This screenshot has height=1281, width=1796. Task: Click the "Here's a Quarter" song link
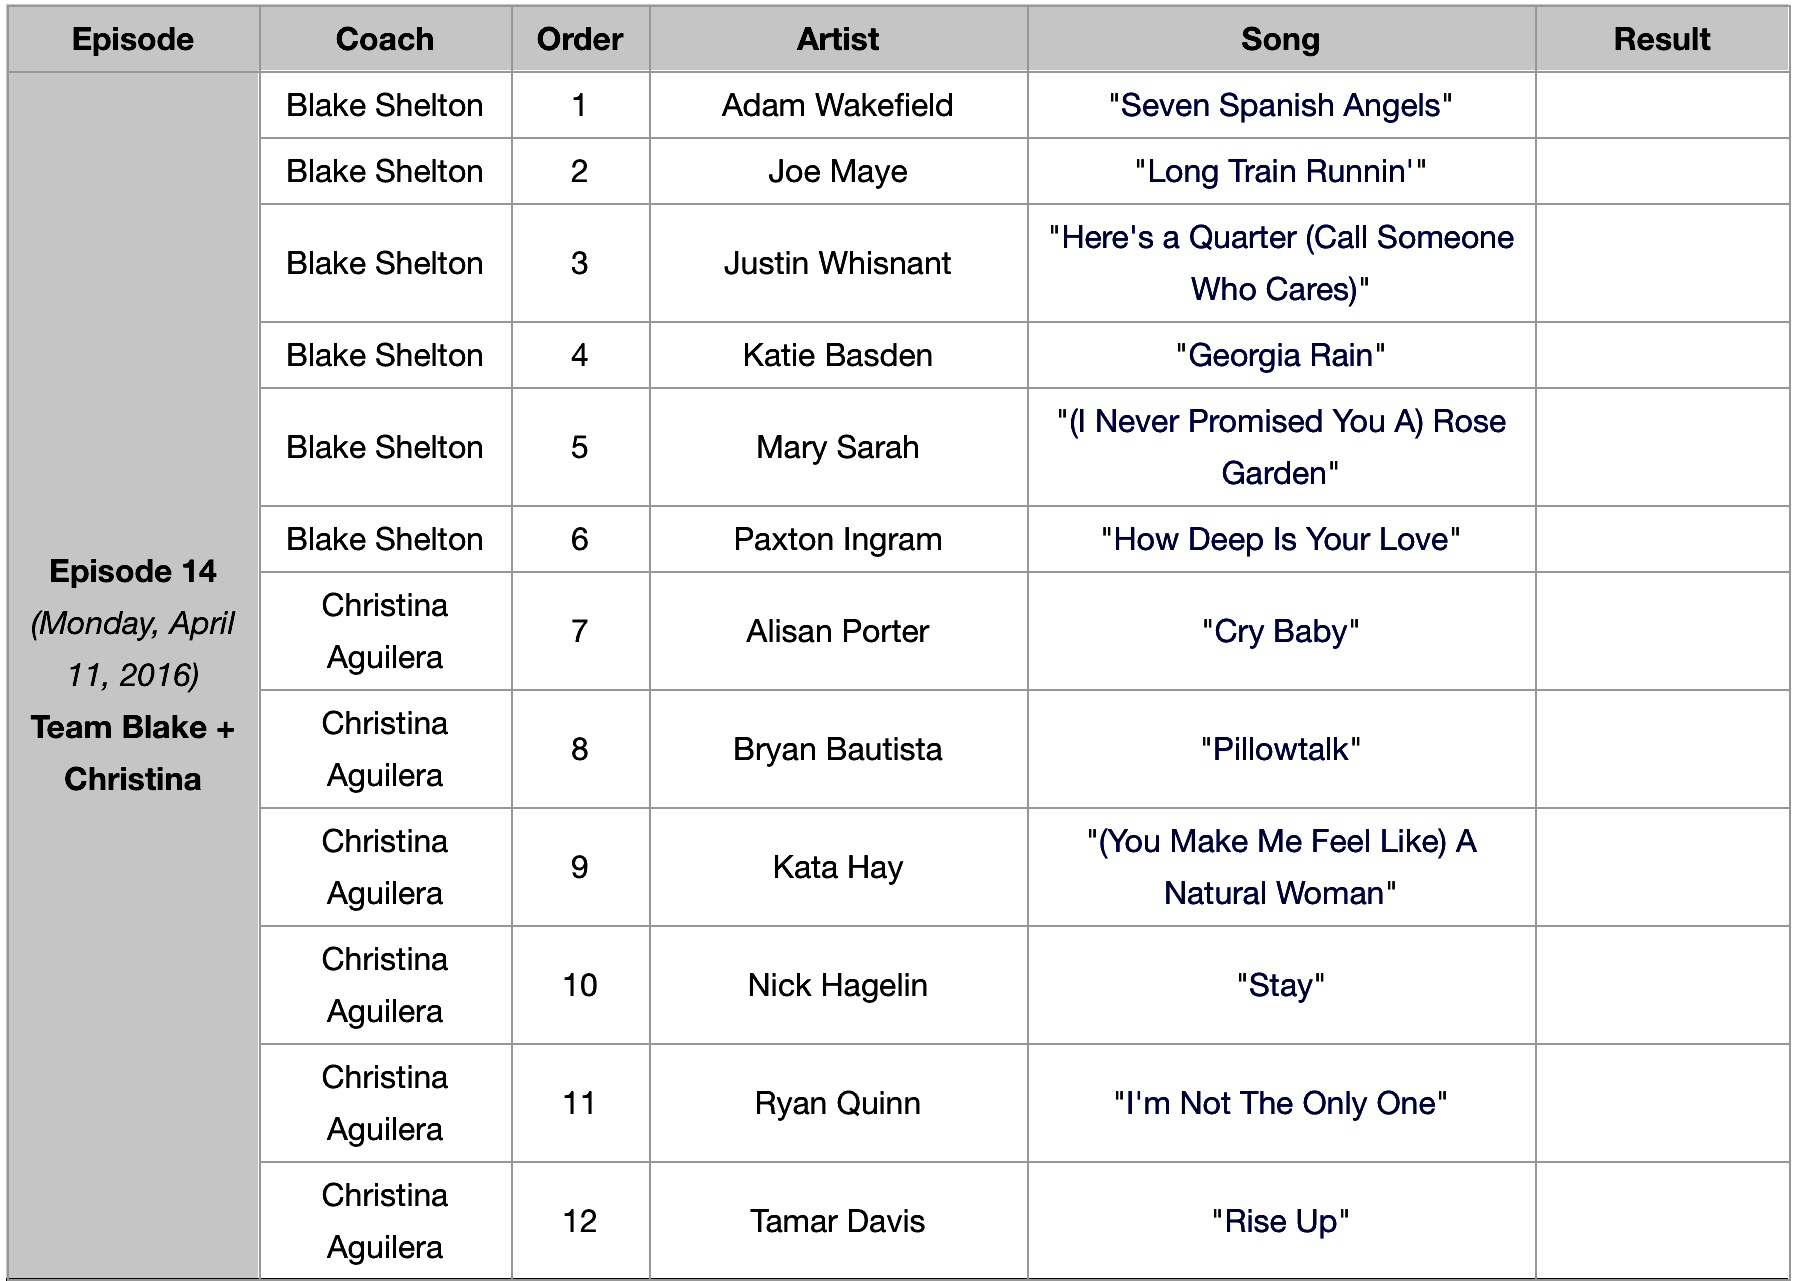(x=1280, y=238)
